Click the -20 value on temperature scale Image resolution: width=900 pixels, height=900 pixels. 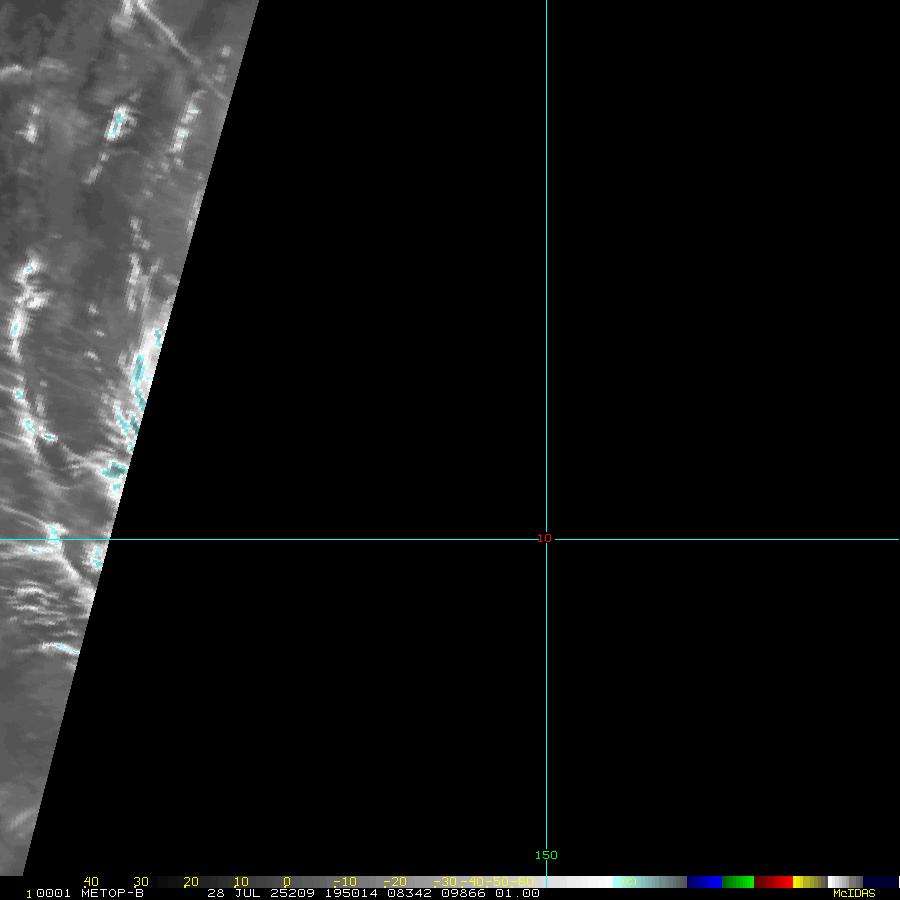[395, 882]
